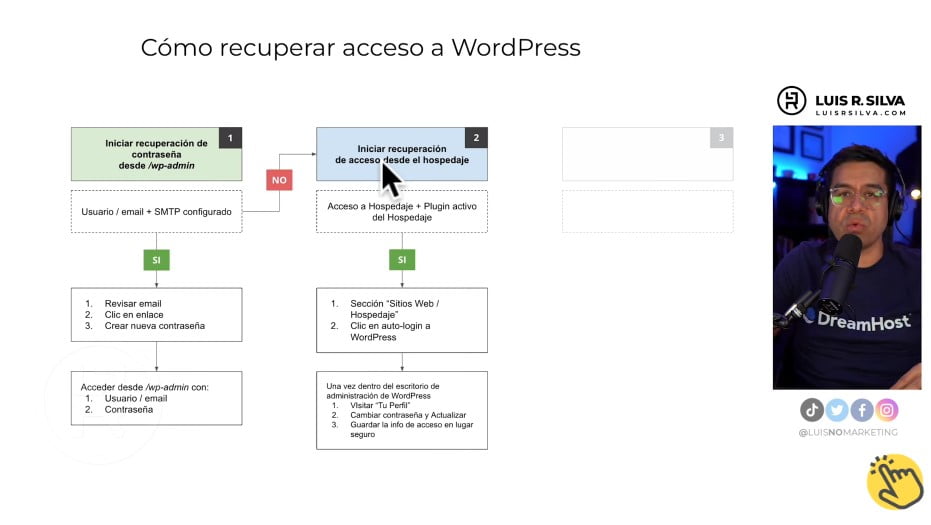Click 'Clic en auto-login a WordPress' item
This screenshot has height=525, width=931.
(x=390, y=331)
